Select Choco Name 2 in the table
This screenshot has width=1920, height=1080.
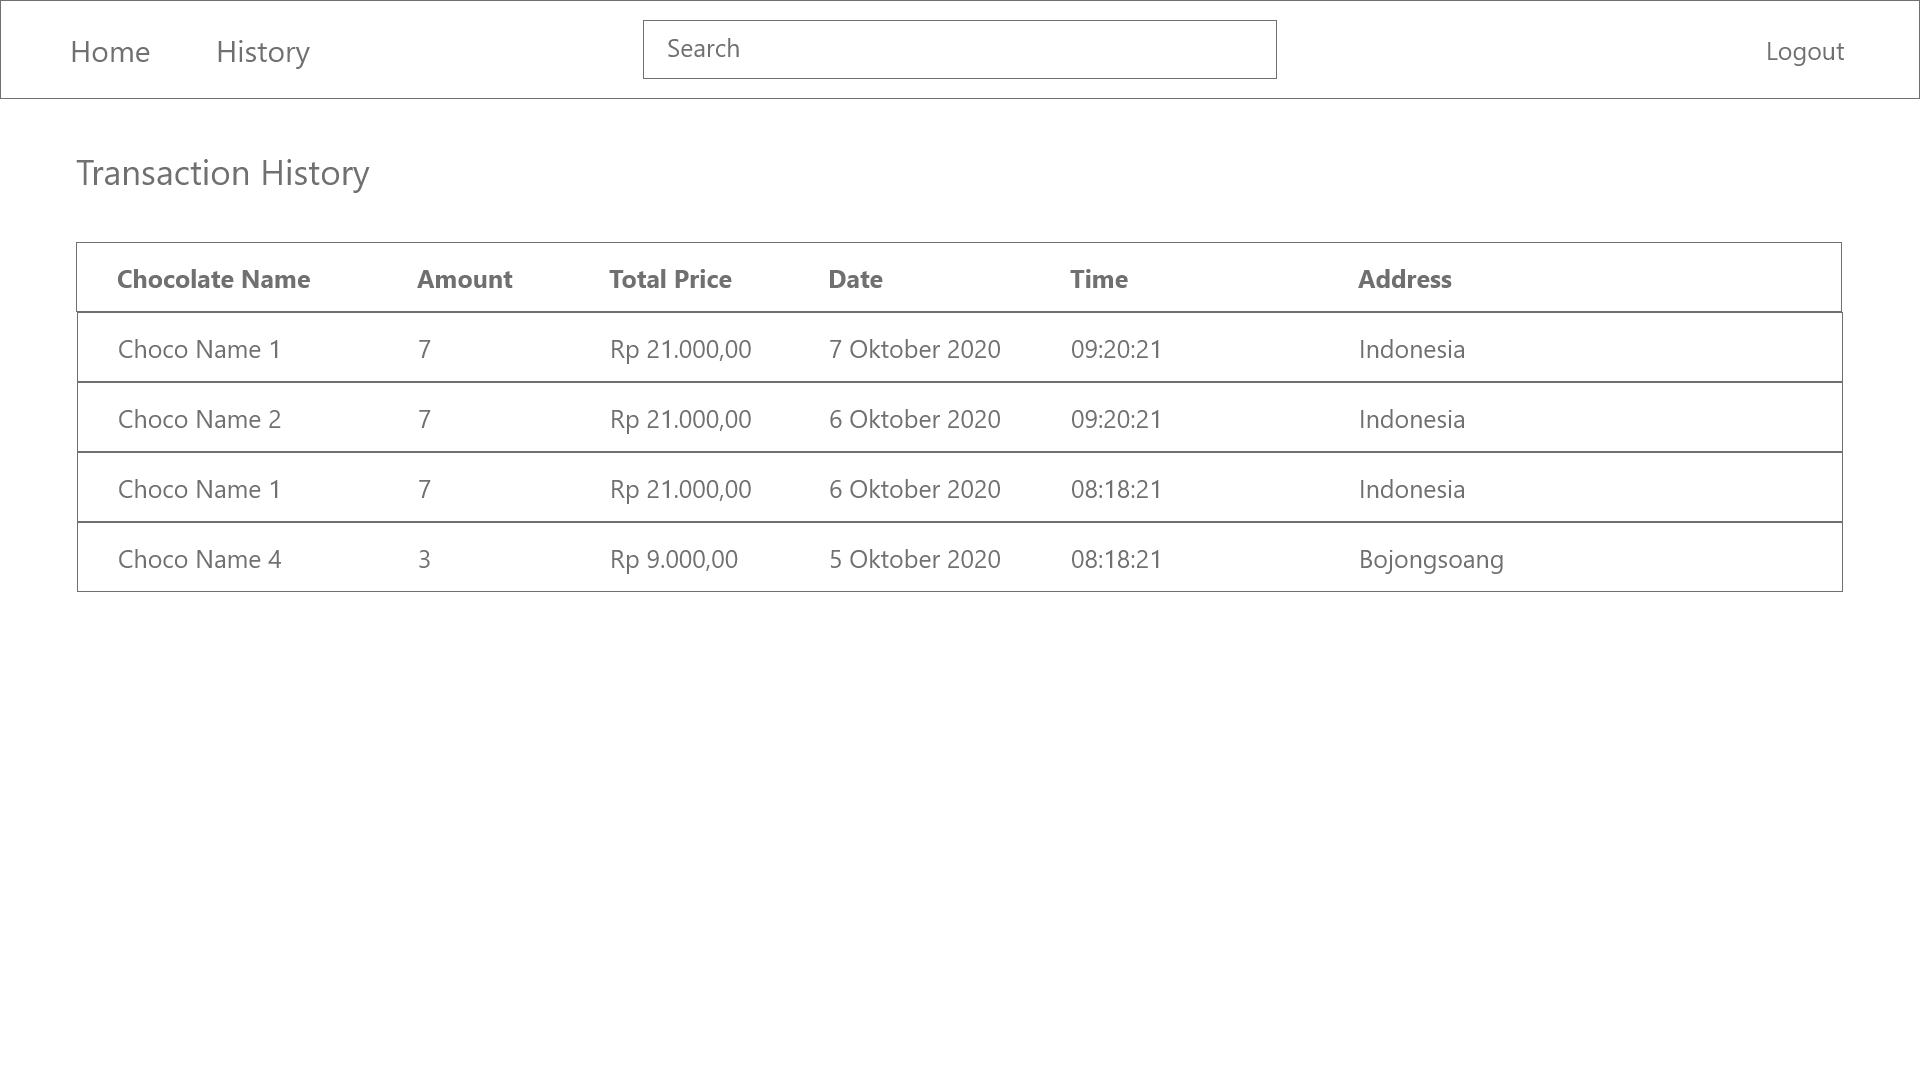click(x=199, y=419)
